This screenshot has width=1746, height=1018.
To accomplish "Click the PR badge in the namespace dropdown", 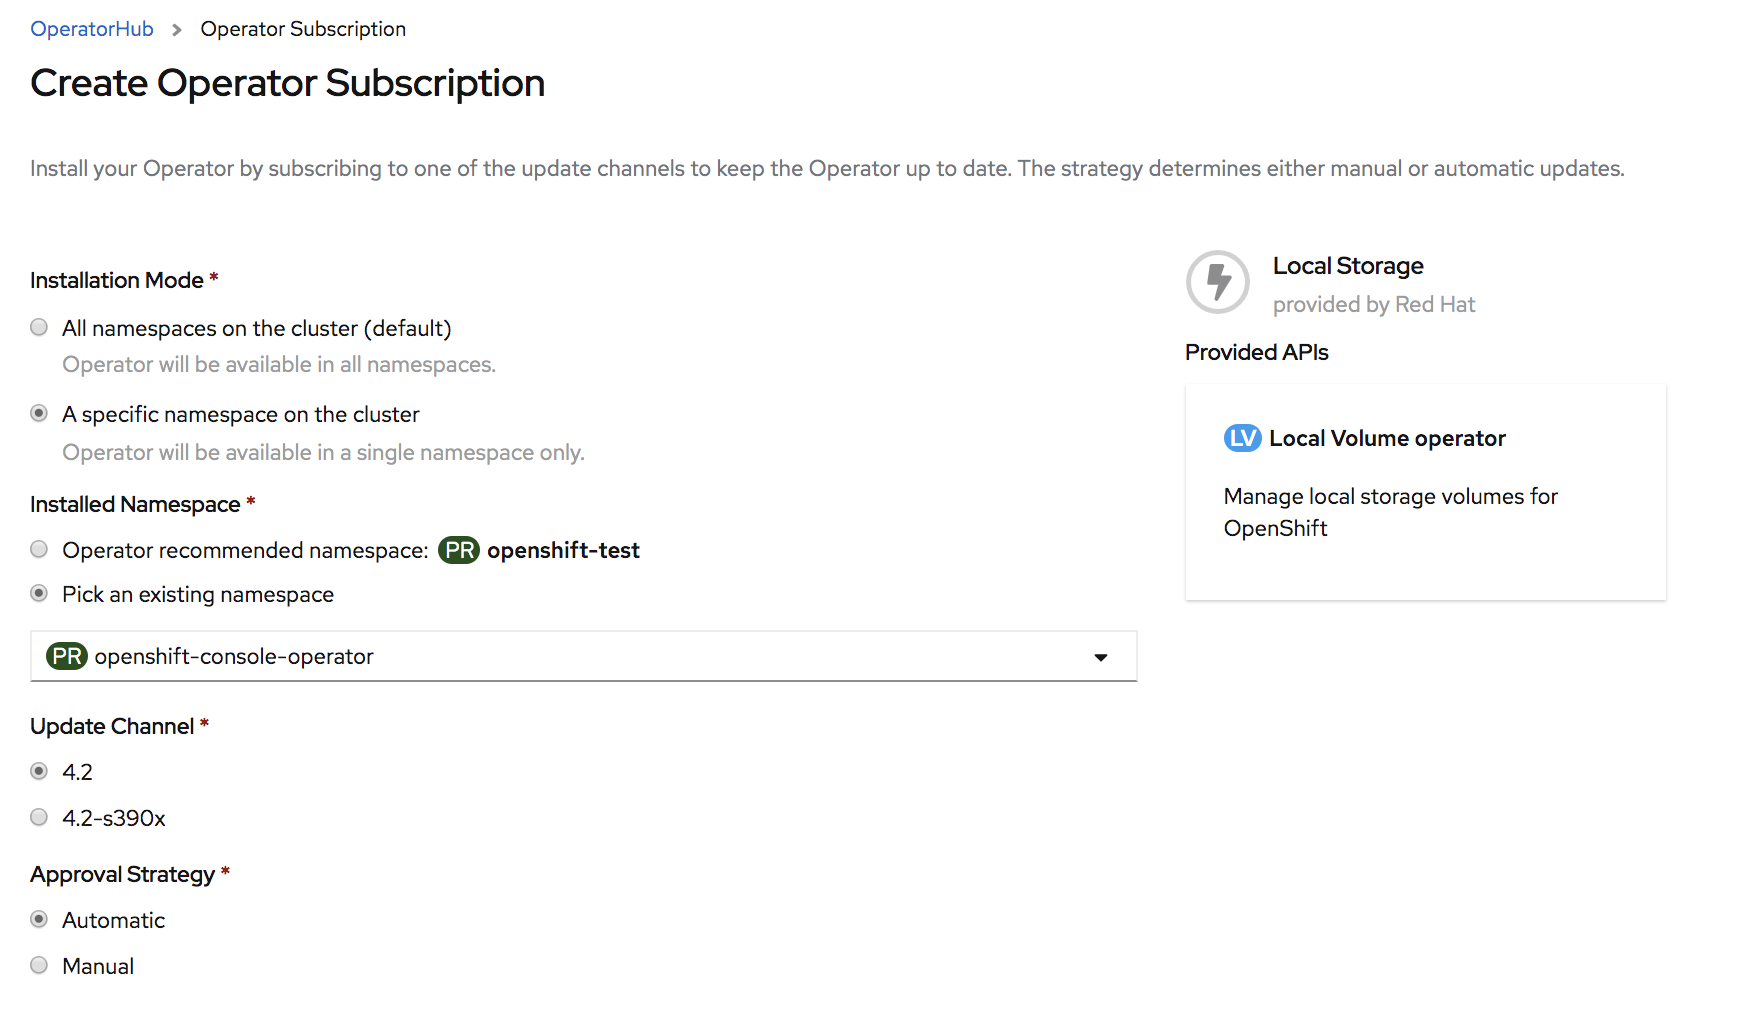I will (x=67, y=656).
